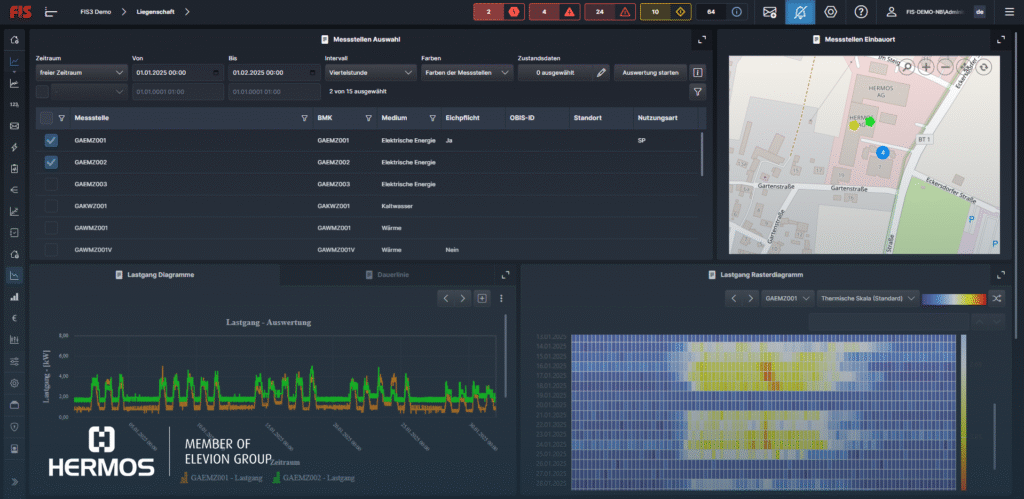1024x499 pixels.
Task: Maximize the Lastgang Rasterdiagramm panel
Action: 1002,275
